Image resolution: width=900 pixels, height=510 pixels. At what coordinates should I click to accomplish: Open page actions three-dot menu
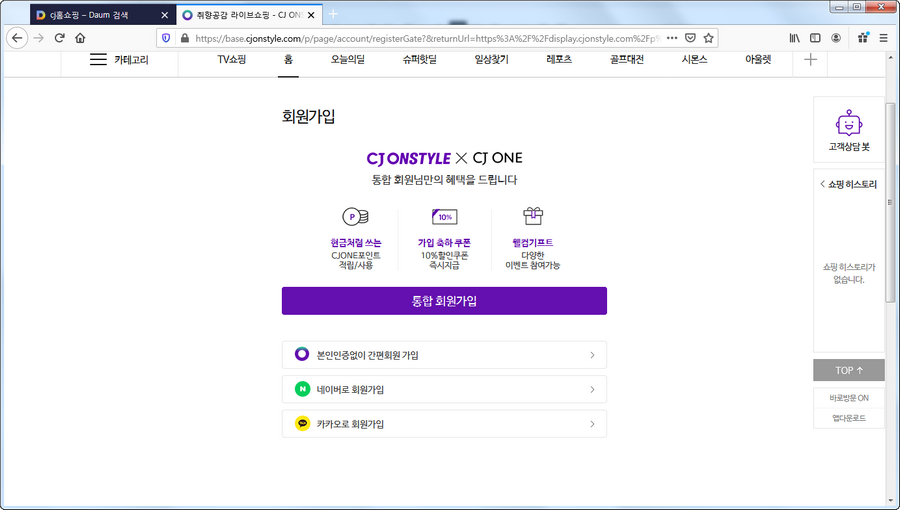672,38
